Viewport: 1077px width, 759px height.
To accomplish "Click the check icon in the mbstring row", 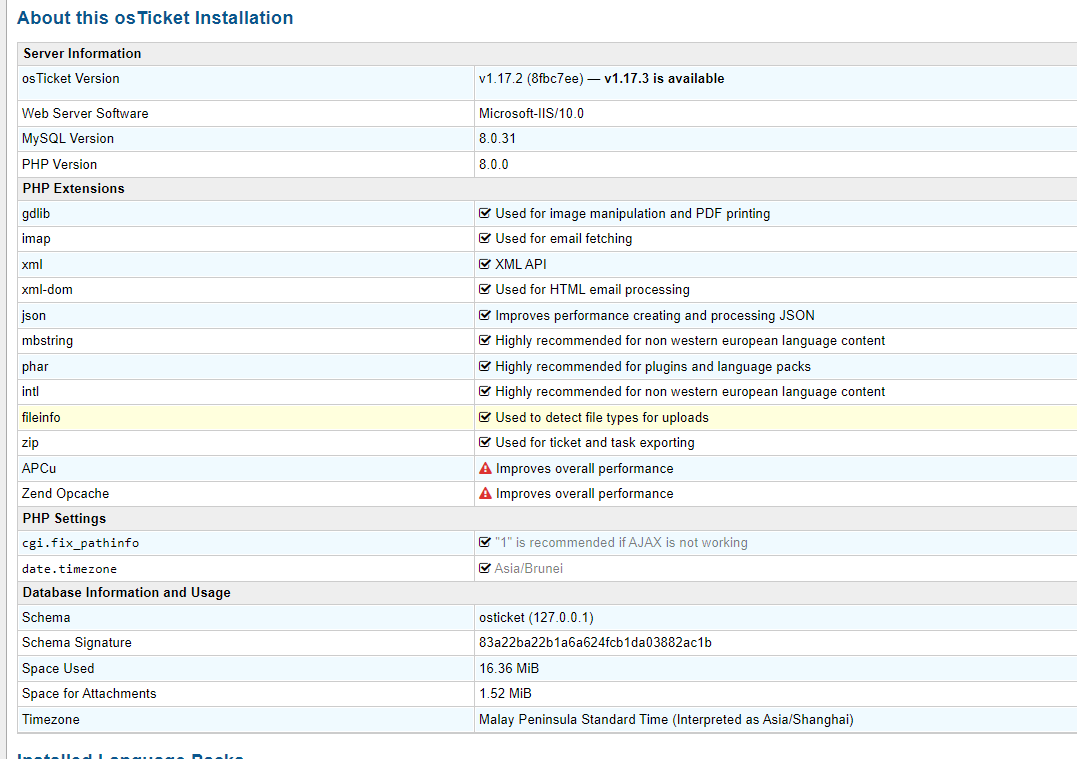I will 485,341.
